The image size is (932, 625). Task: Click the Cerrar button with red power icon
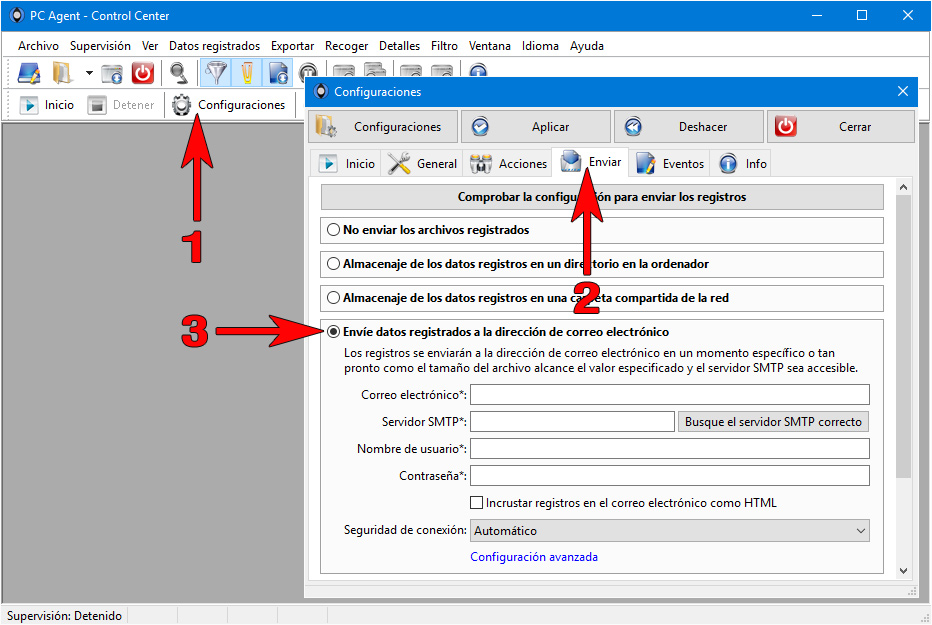click(x=840, y=127)
